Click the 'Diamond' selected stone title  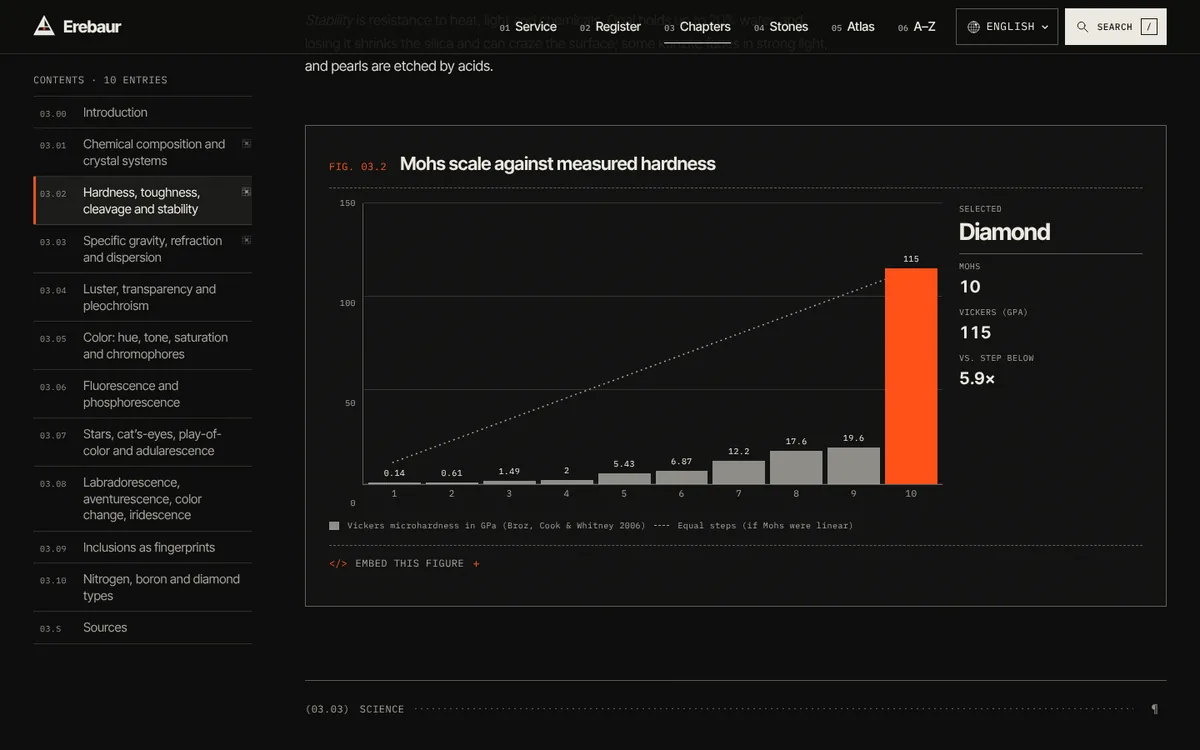click(1004, 232)
